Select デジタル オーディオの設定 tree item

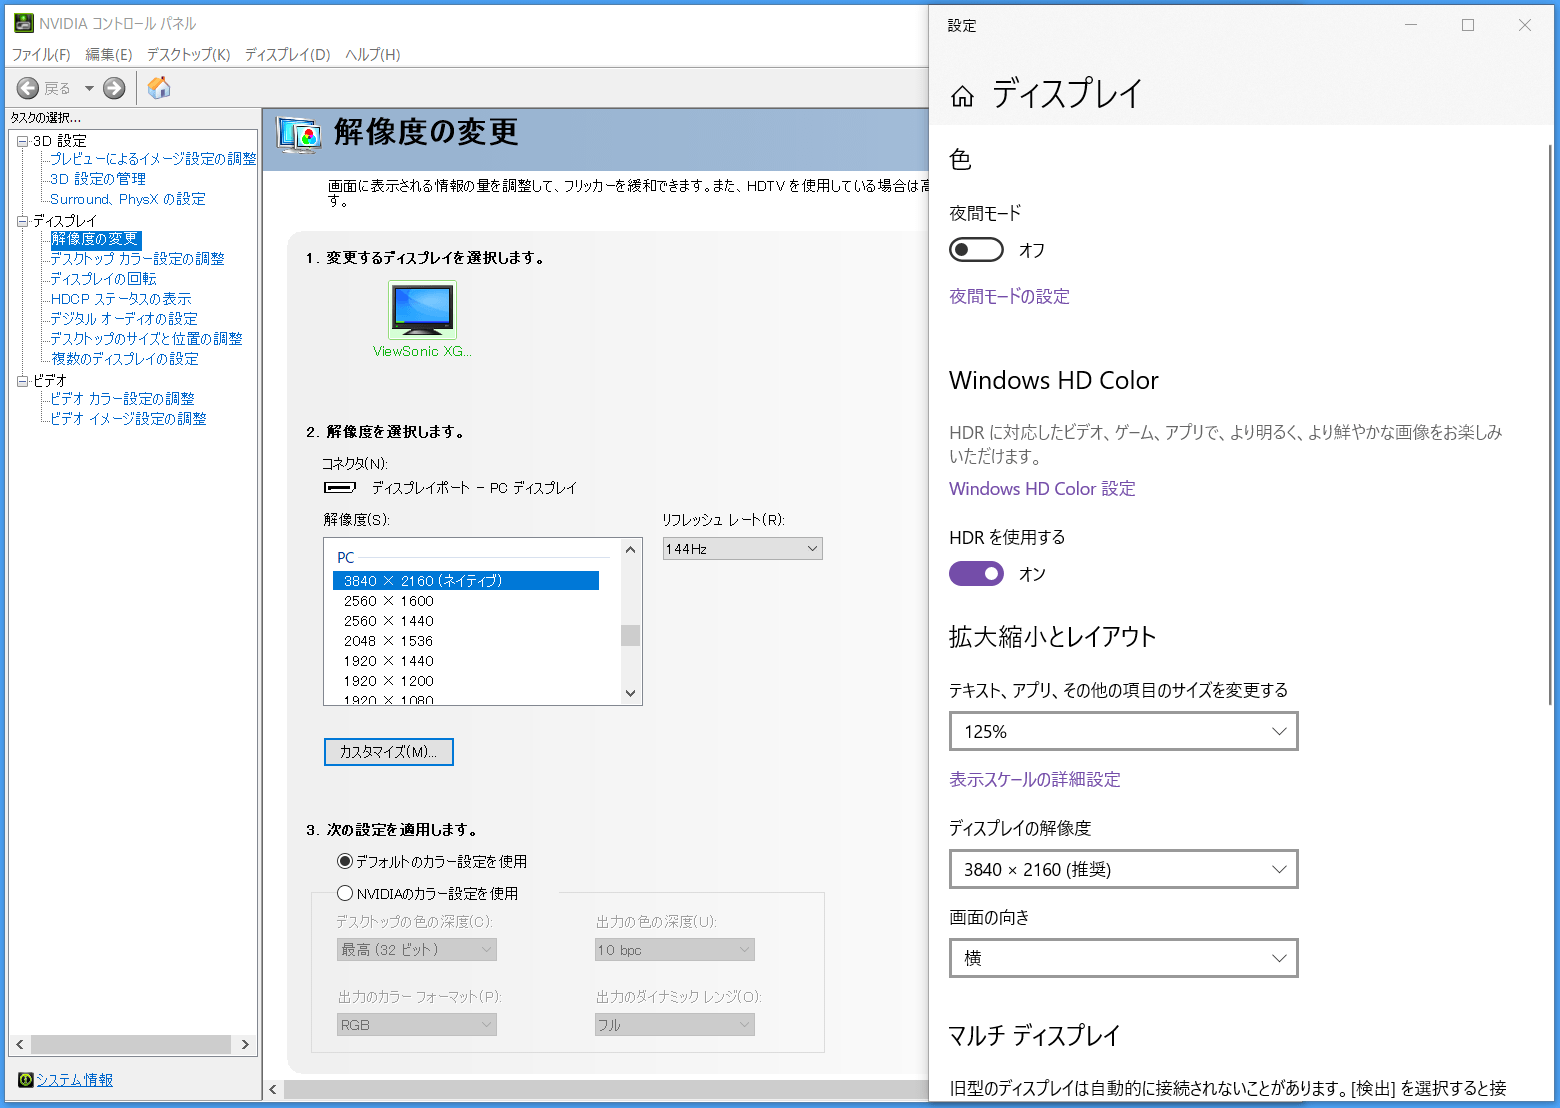pos(124,319)
